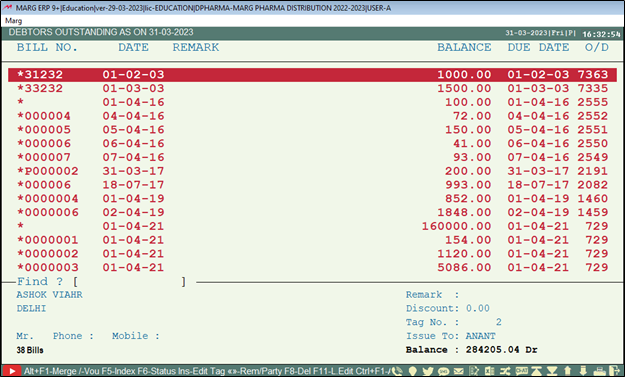Image resolution: width=625 pixels, height=377 pixels.
Task: Click the 1848.00 balance amount
Action: 464,212
